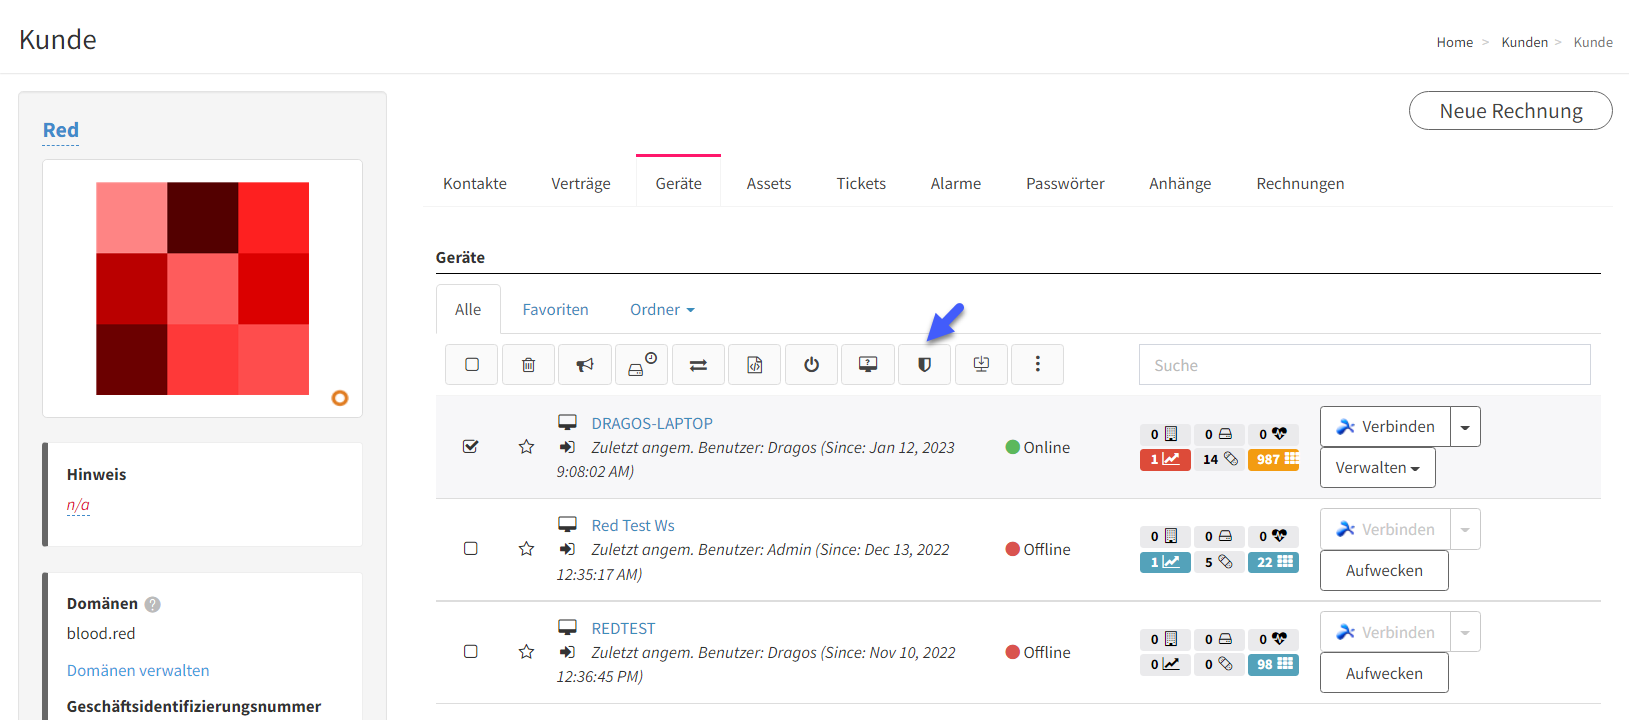
Task: Uncheck the DRAGOS-LAPTOP row checkbox
Action: click(x=471, y=447)
